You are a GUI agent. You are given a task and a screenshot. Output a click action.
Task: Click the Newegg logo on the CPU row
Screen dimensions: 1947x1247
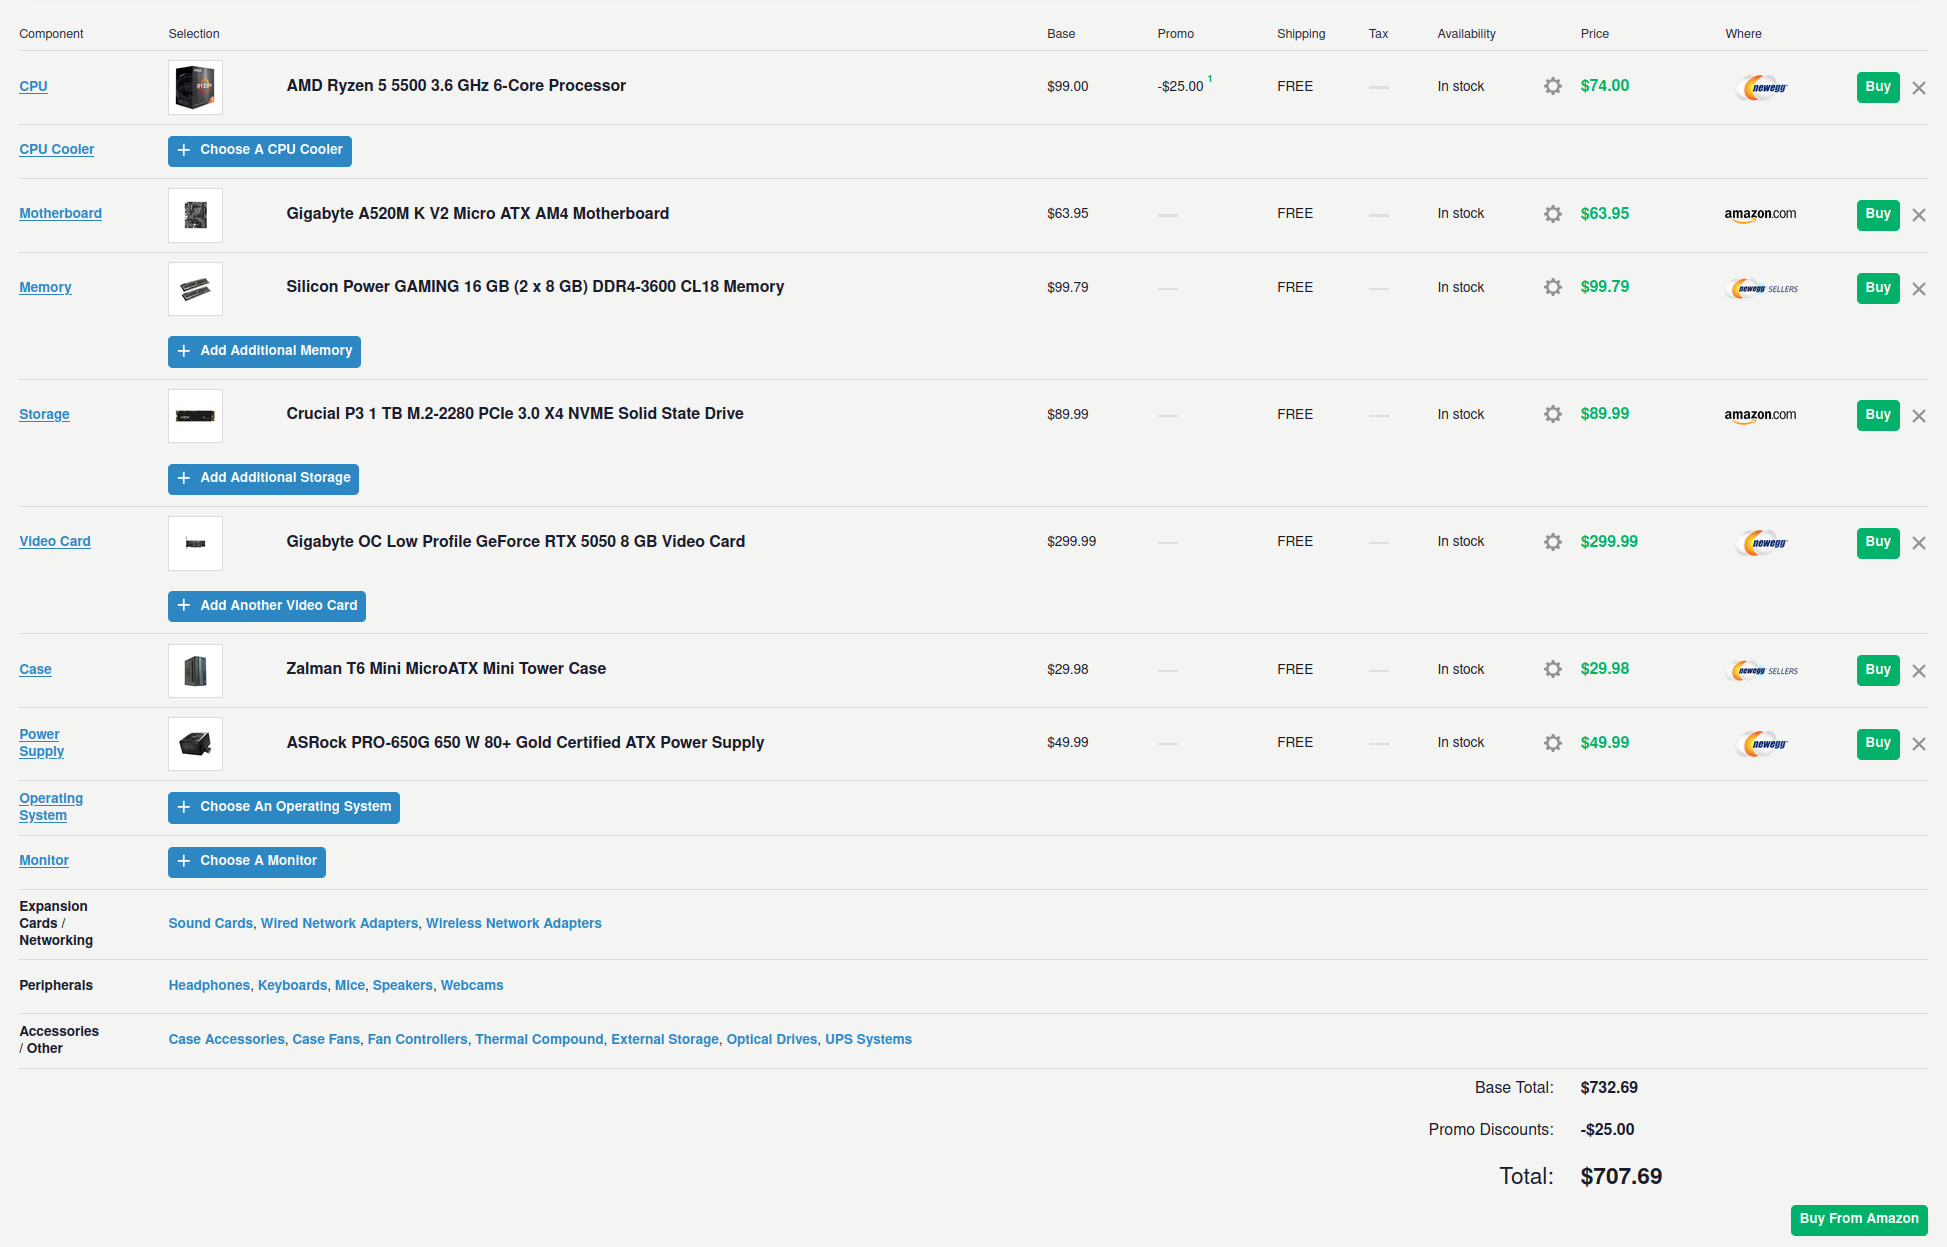1761,88
